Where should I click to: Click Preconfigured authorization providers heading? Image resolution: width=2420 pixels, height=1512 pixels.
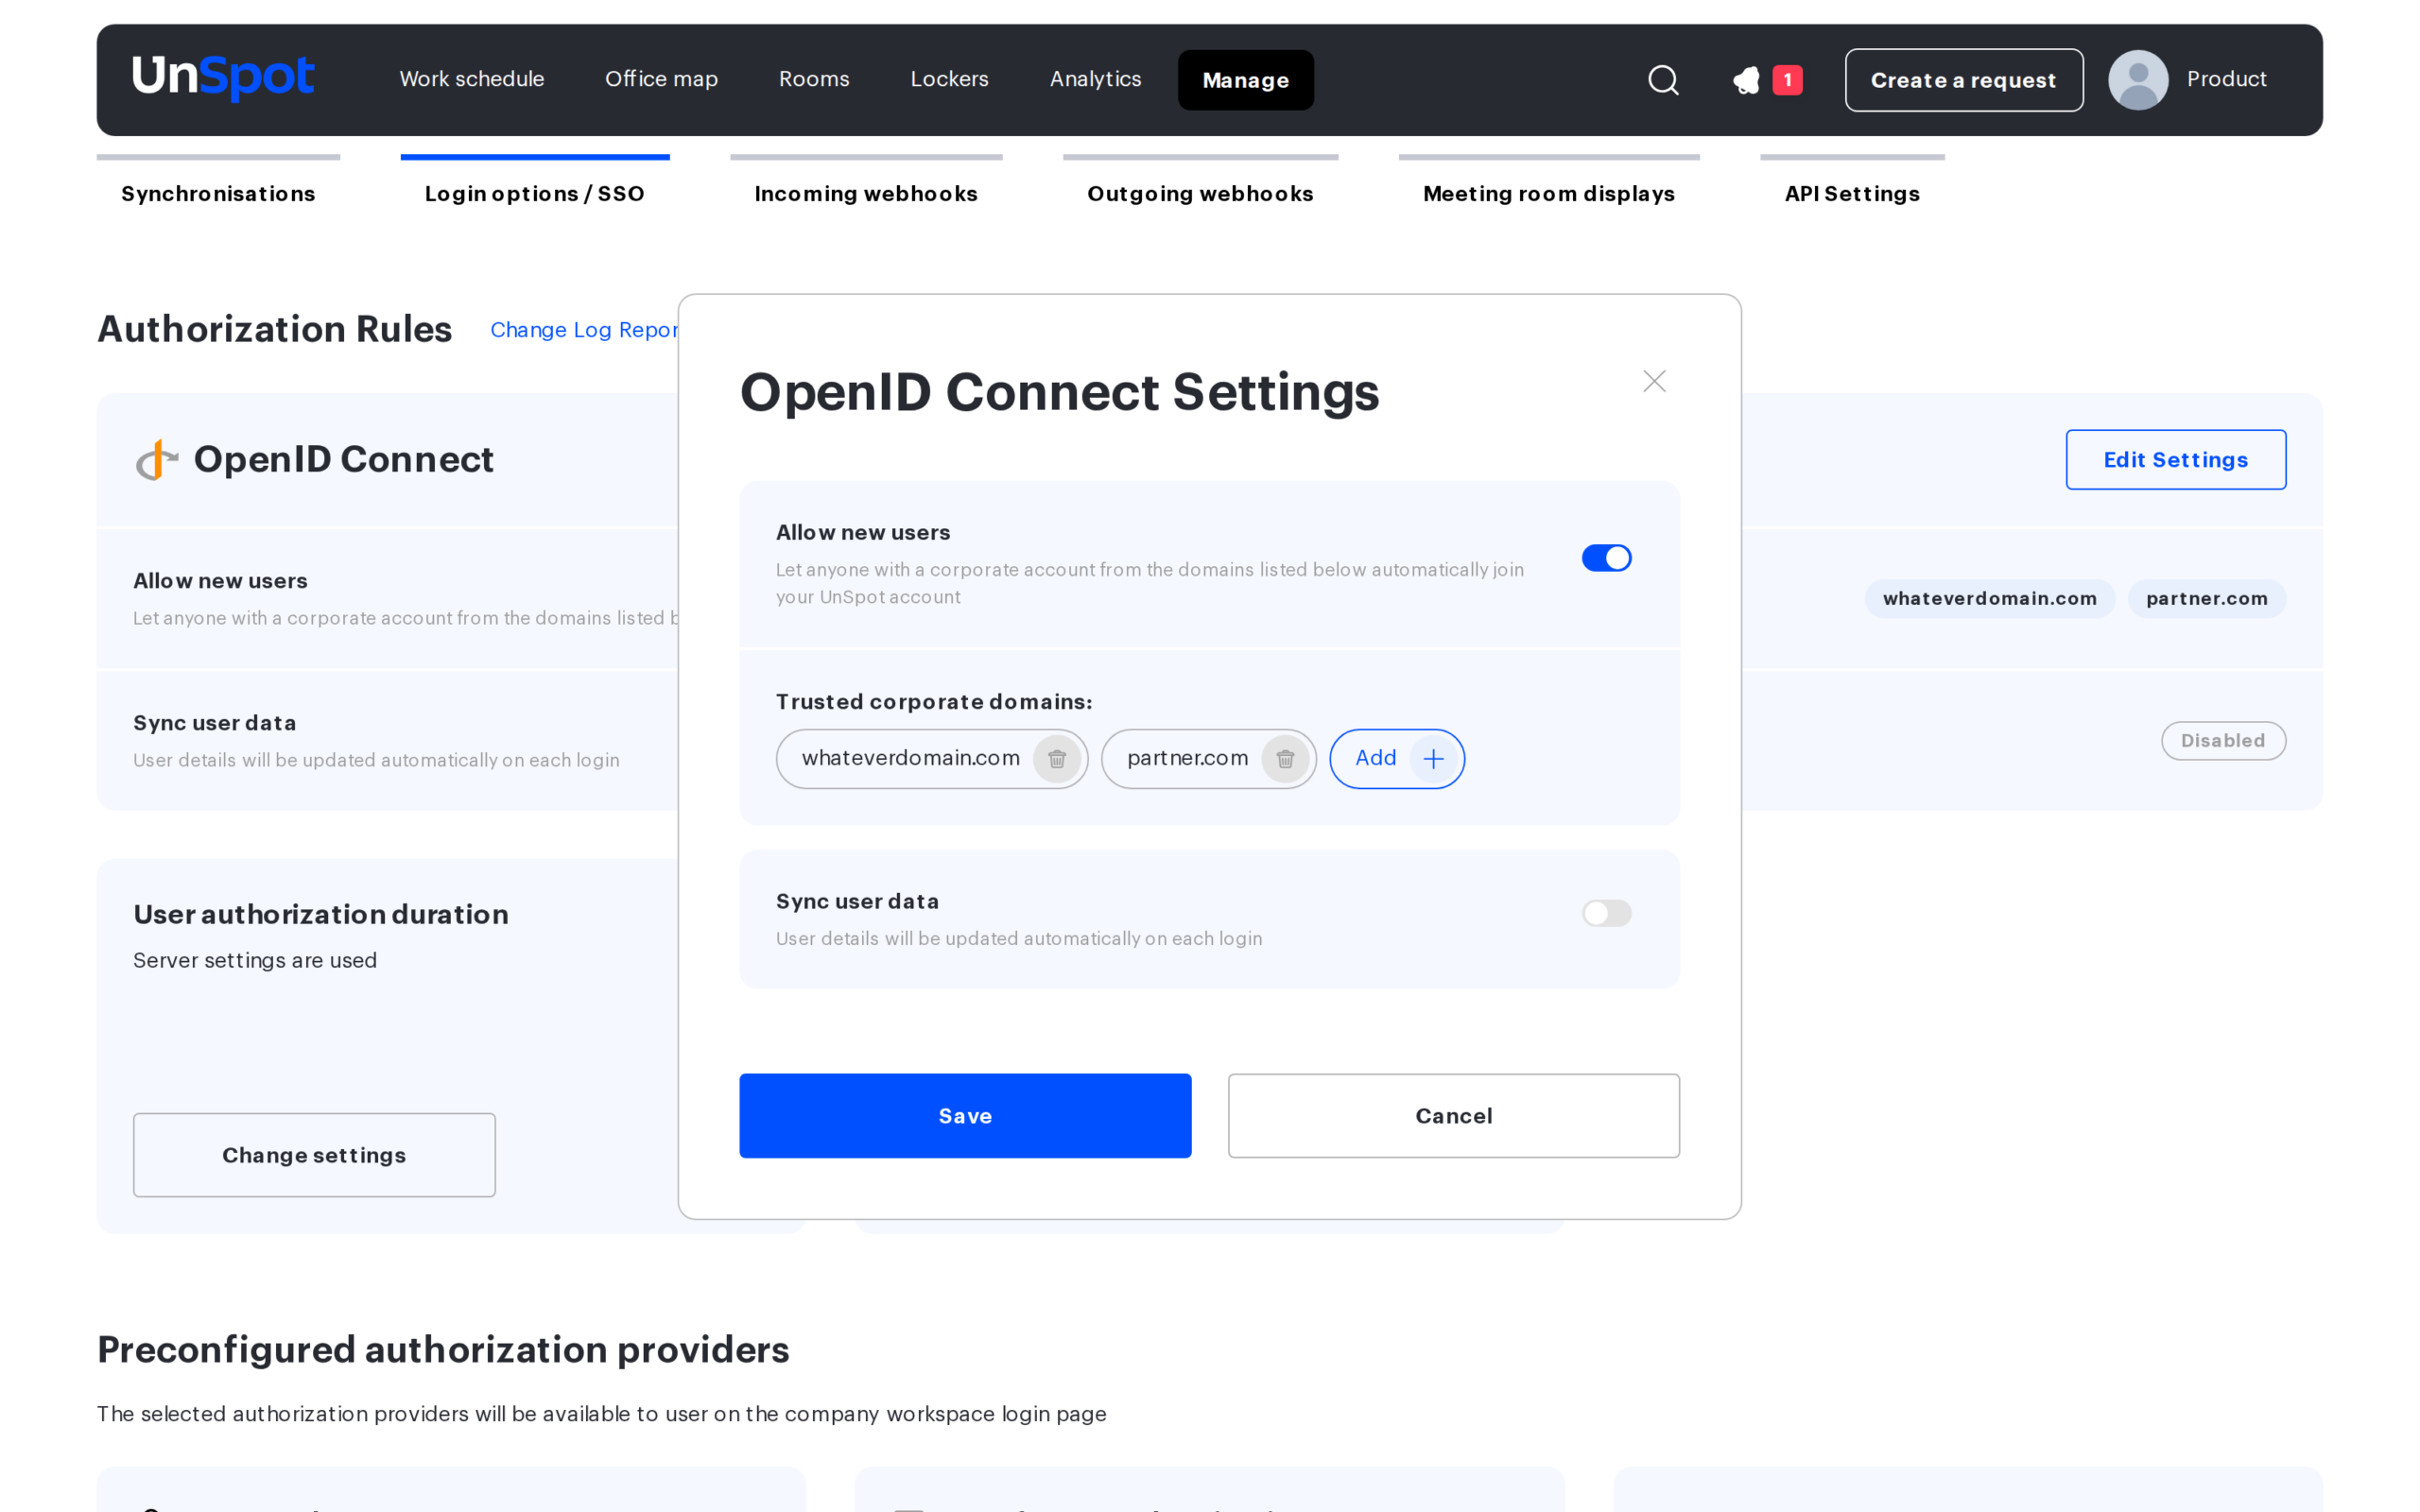tap(443, 1350)
